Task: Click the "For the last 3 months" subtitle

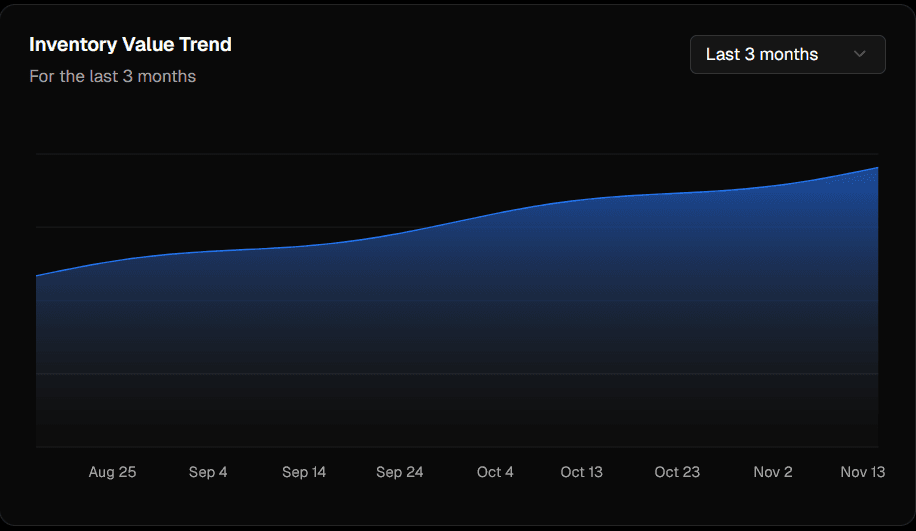Action: tap(112, 76)
